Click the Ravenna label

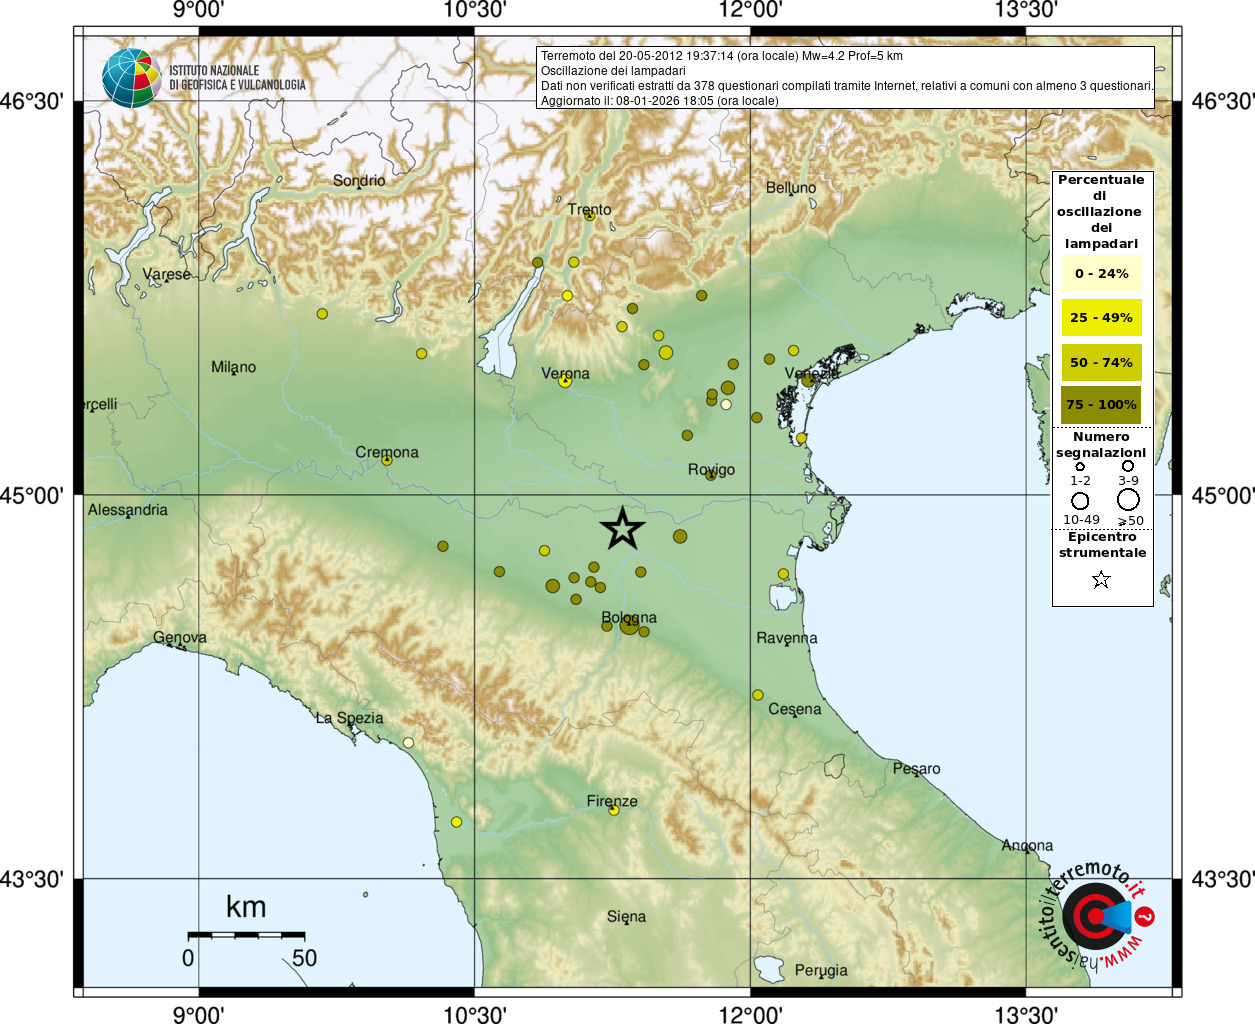point(787,637)
